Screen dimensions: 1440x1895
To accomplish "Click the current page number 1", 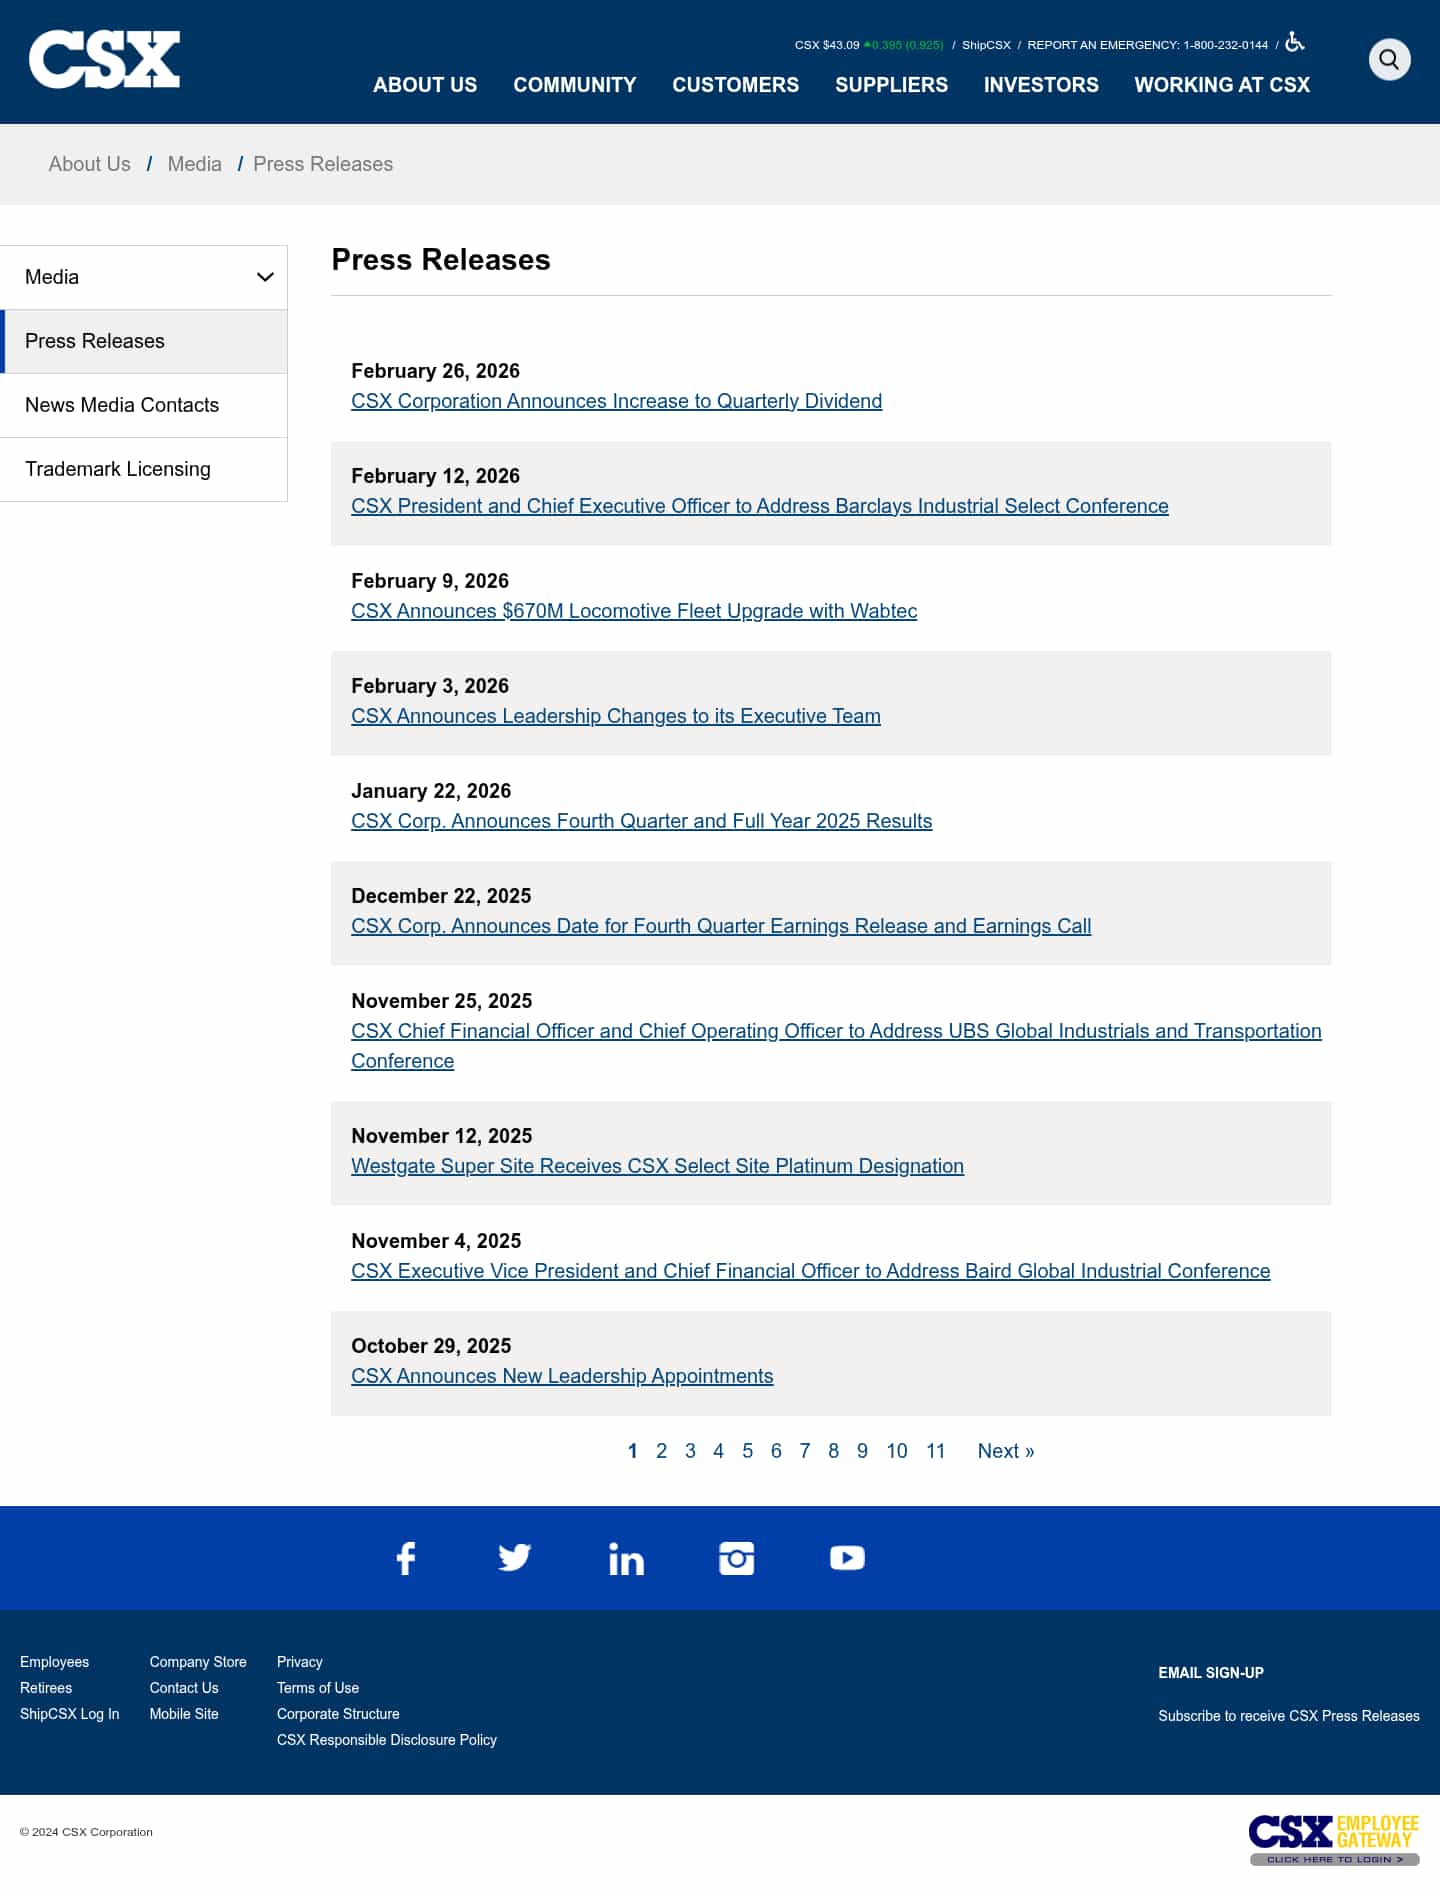I will click(632, 1451).
